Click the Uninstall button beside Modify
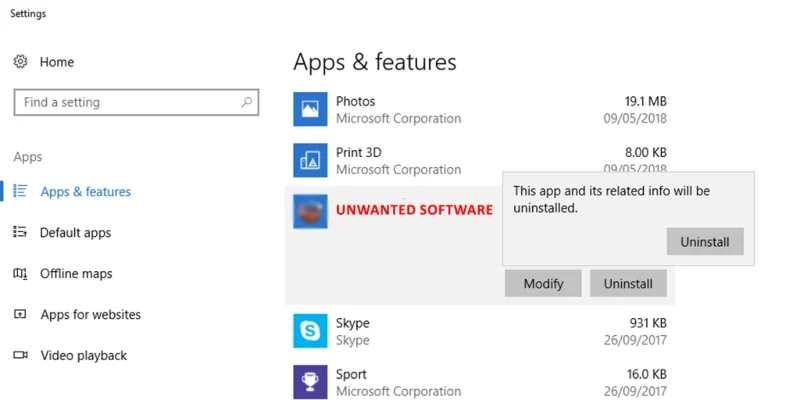 pos(628,283)
